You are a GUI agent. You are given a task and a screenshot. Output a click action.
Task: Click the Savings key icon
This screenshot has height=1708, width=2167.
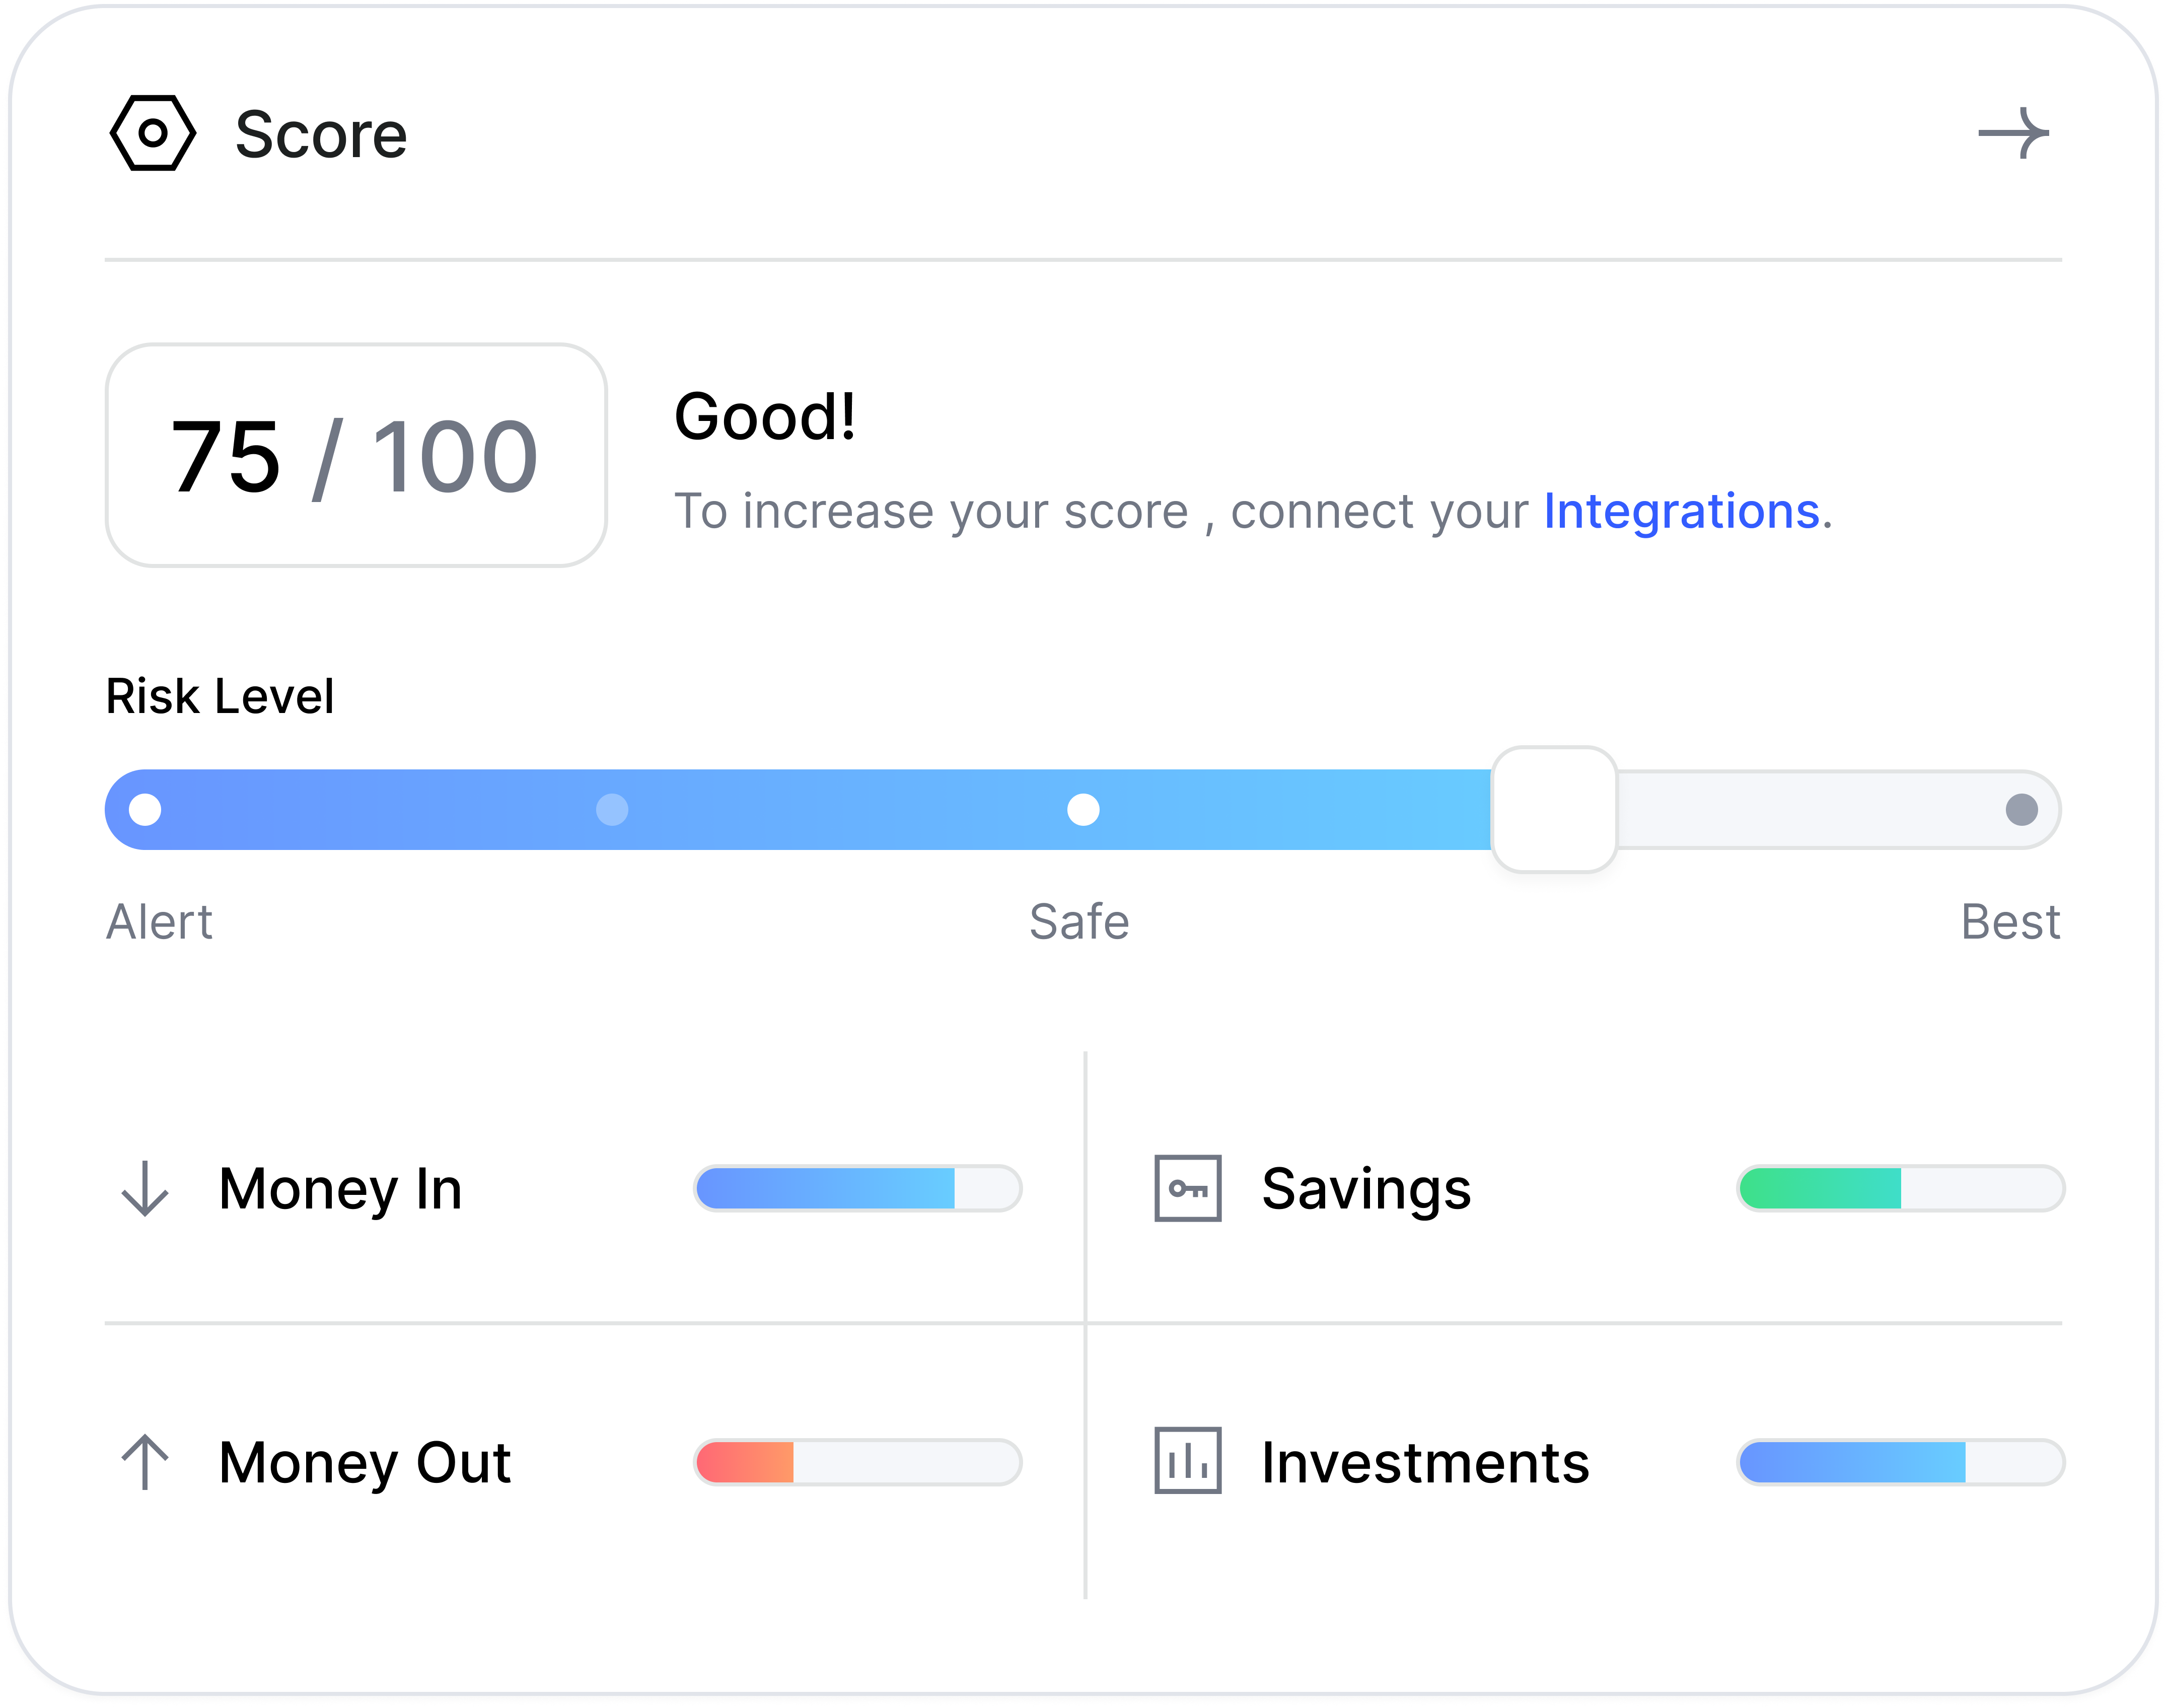tap(1187, 1188)
